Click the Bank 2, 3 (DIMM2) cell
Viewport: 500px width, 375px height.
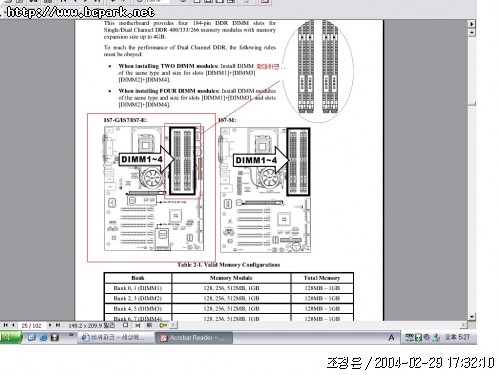click(138, 298)
